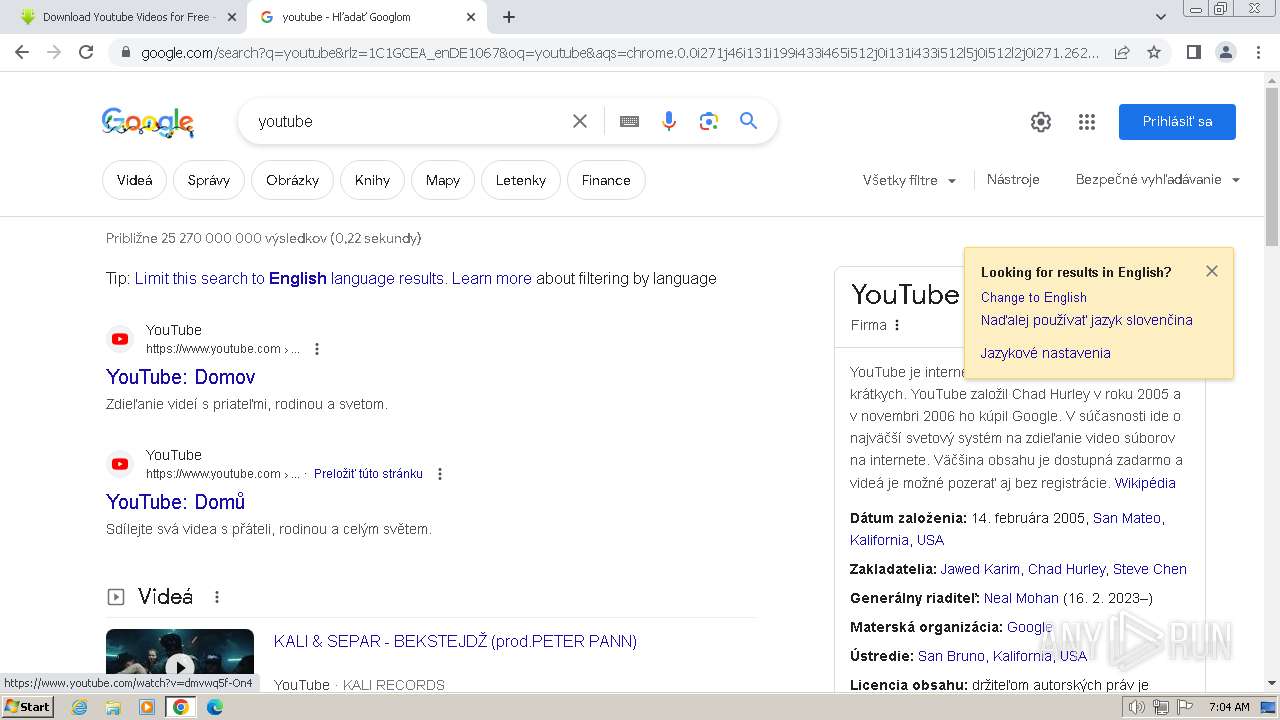
Task: Filter results by Videá
Action: (135, 180)
